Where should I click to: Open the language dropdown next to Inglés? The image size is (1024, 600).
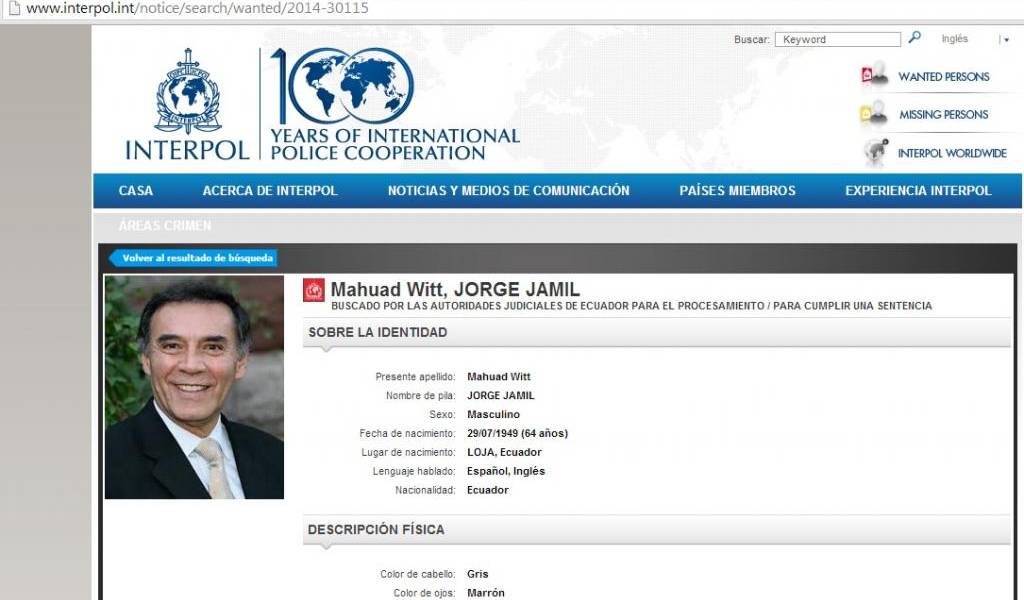point(1004,39)
